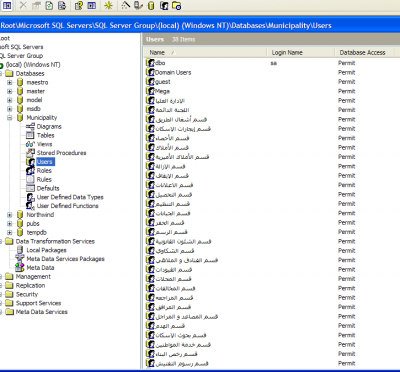The image size is (400, 372).
Task: Select the Management folder
Action: [33, 277]
